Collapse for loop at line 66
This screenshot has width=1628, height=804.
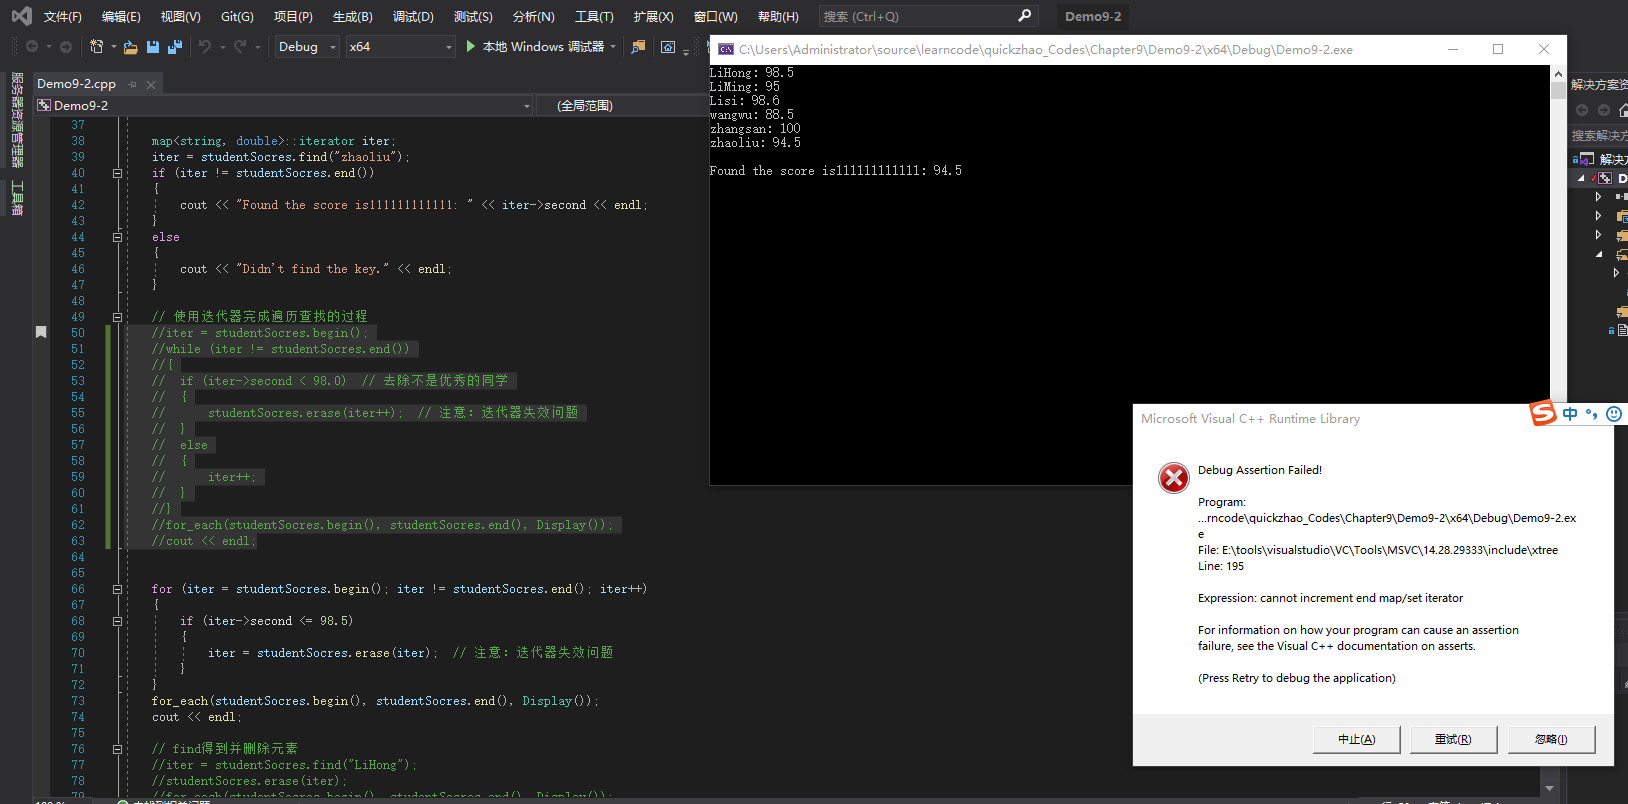[x=117, y=589]
